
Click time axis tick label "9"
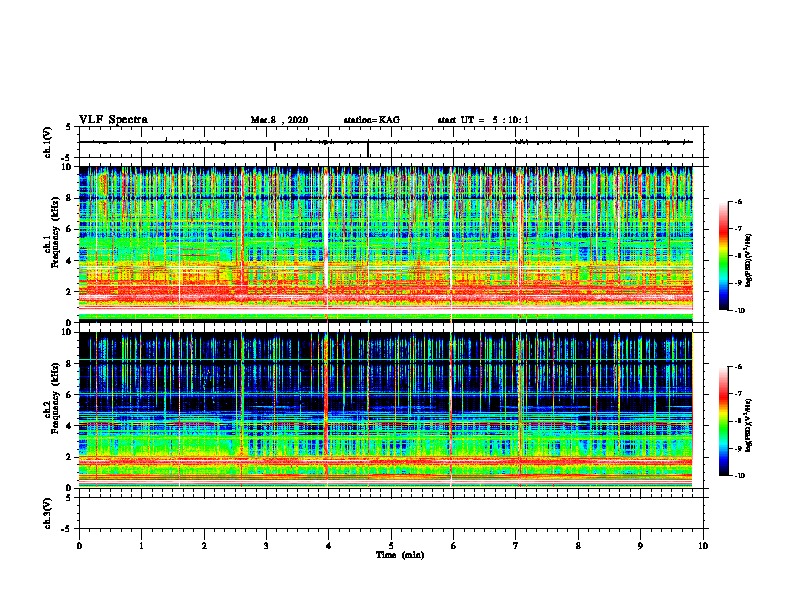point(640,546)
